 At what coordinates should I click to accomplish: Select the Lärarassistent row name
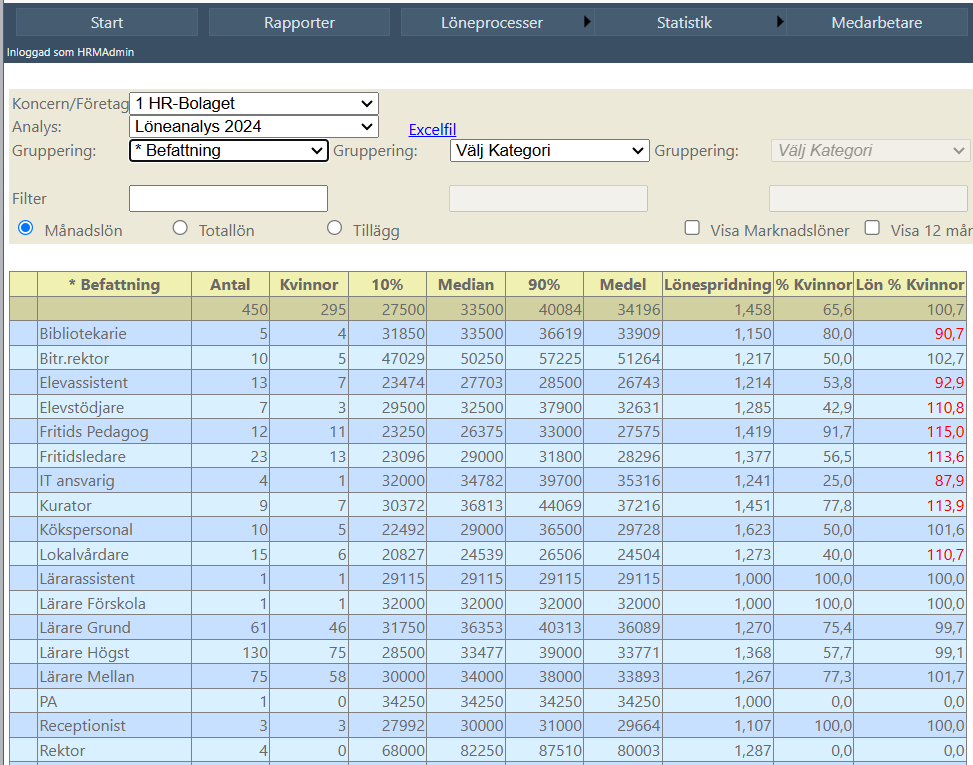pos(87,579)
